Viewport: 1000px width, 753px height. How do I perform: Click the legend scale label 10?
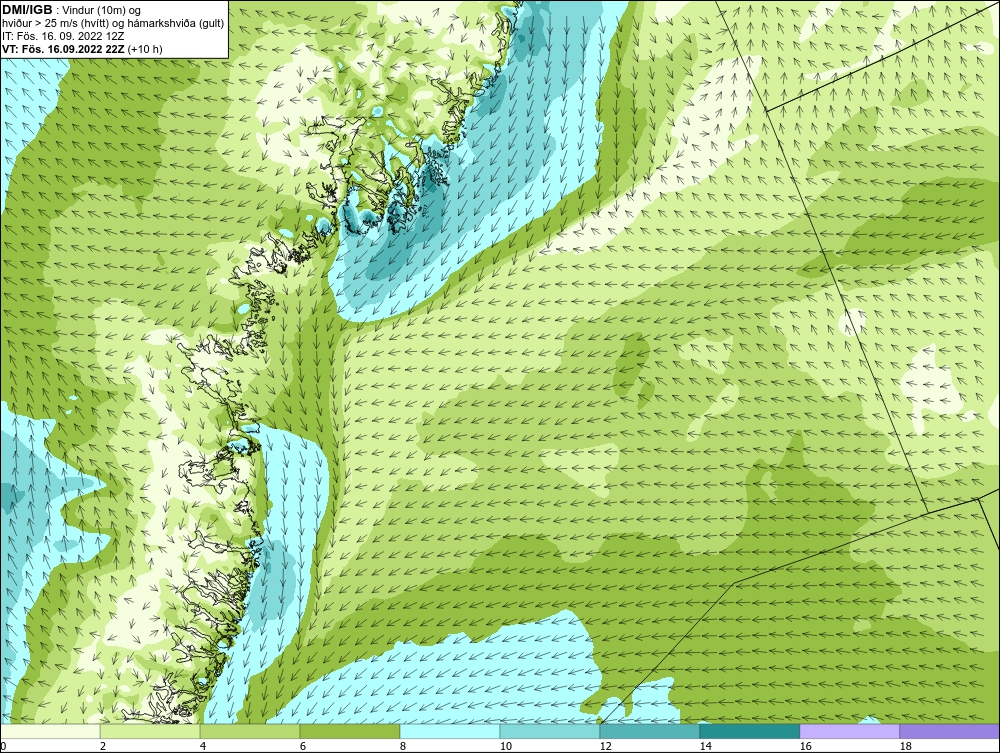click(506, 746)
